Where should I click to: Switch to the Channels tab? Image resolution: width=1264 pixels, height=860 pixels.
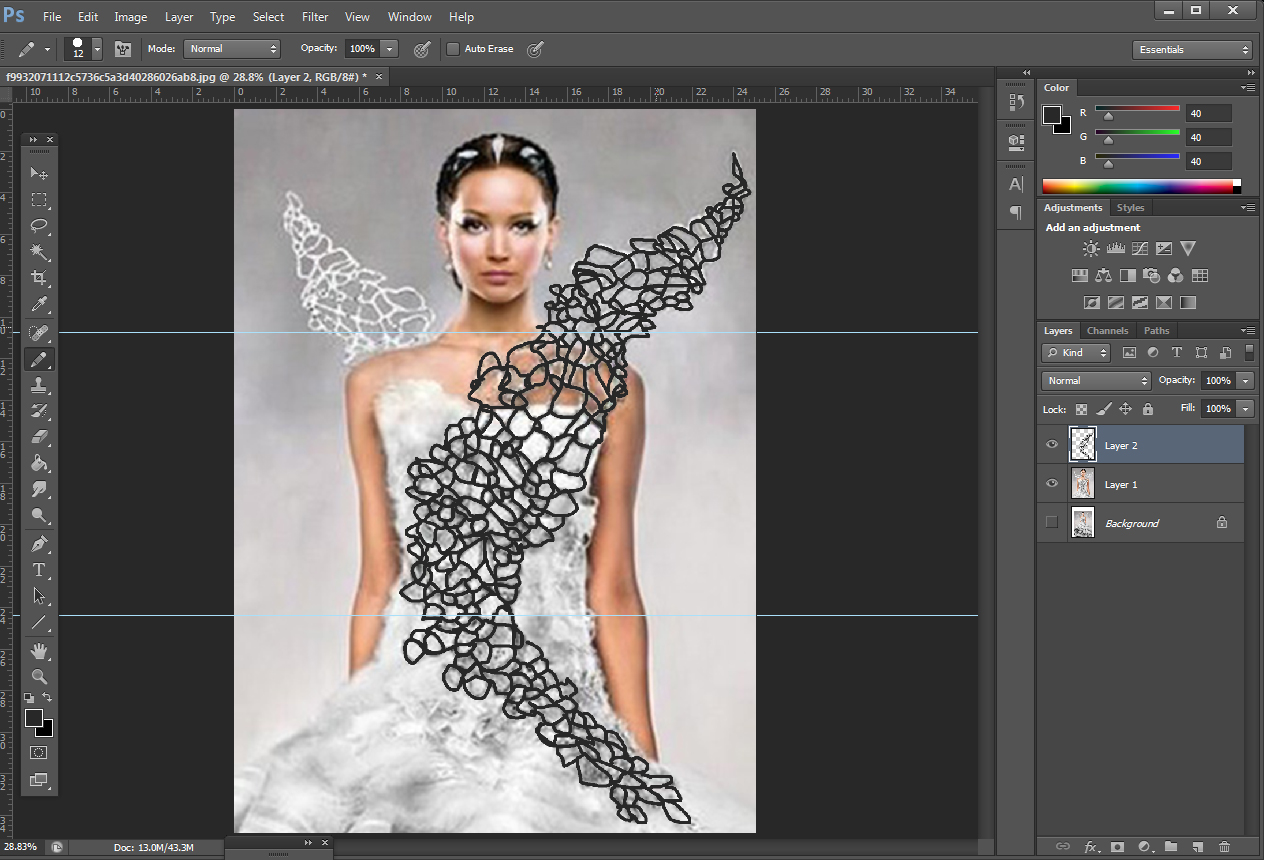pos(1107,331)
